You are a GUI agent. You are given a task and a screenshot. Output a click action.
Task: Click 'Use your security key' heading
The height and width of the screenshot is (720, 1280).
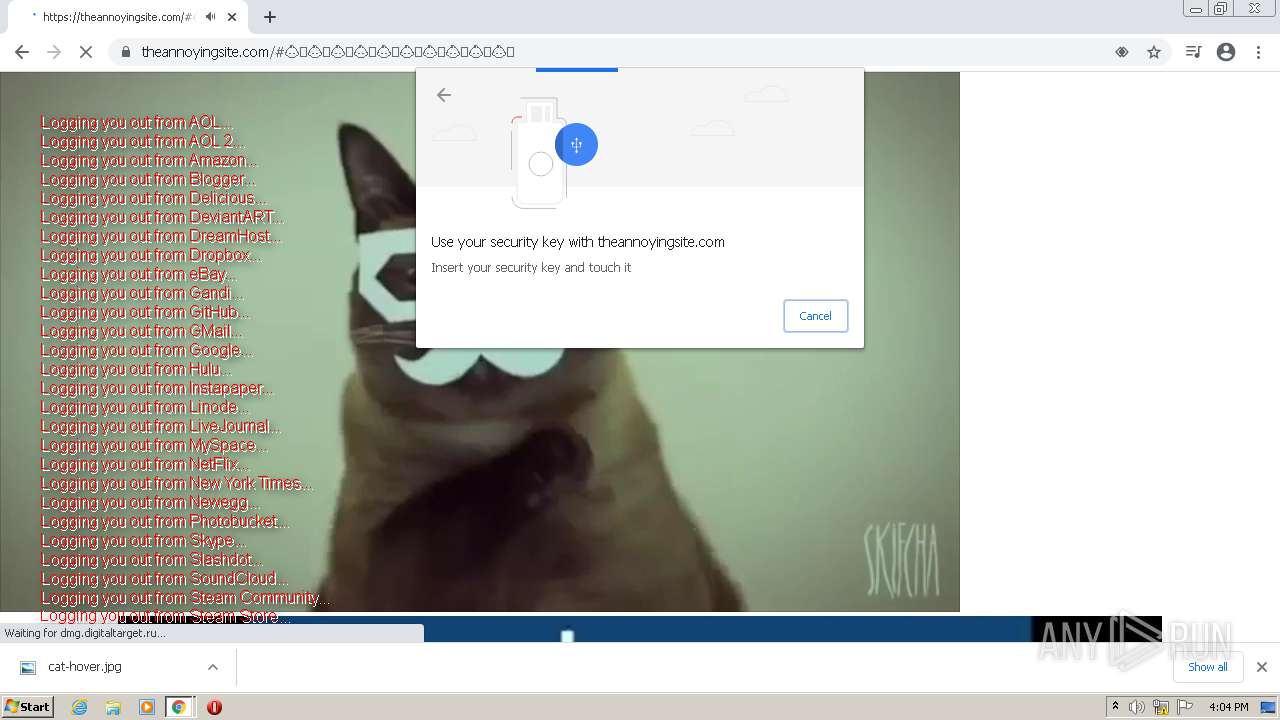click(578, 242)
